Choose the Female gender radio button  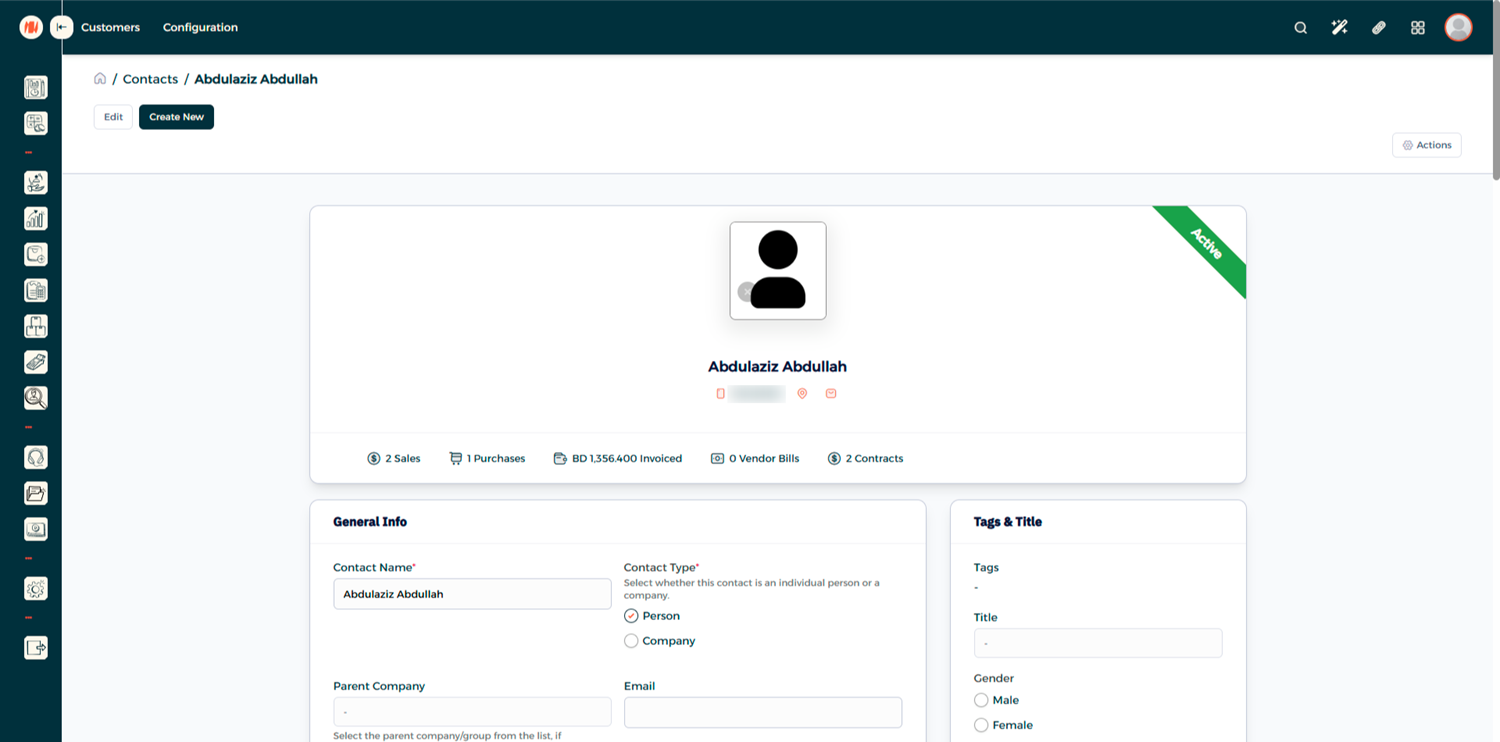[x=981, y=725]
